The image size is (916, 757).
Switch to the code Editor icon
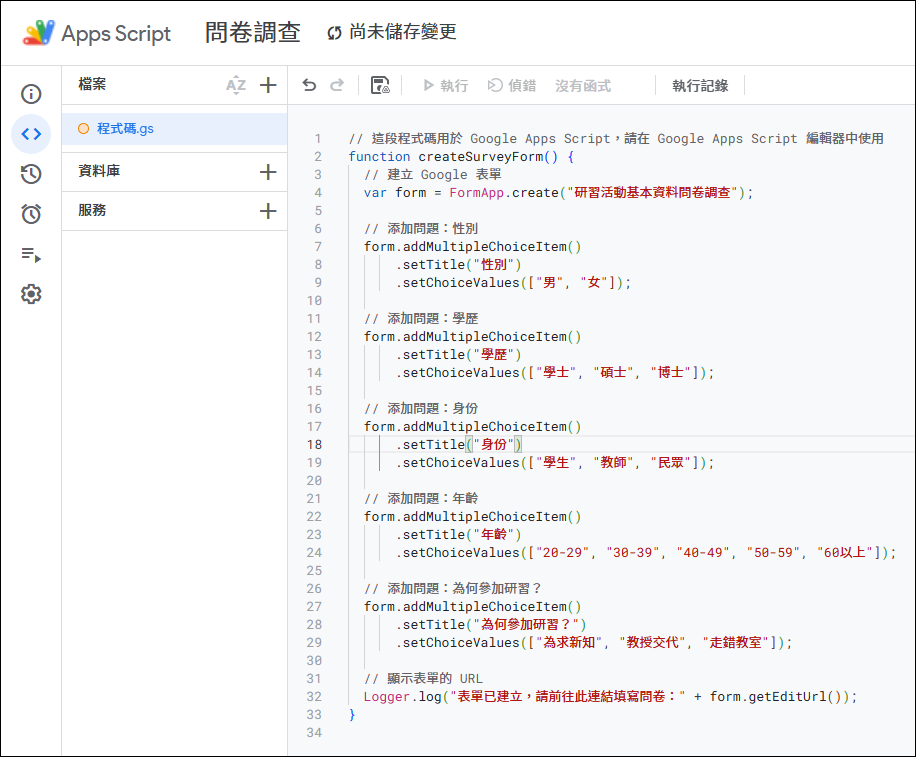coord(31,134)
